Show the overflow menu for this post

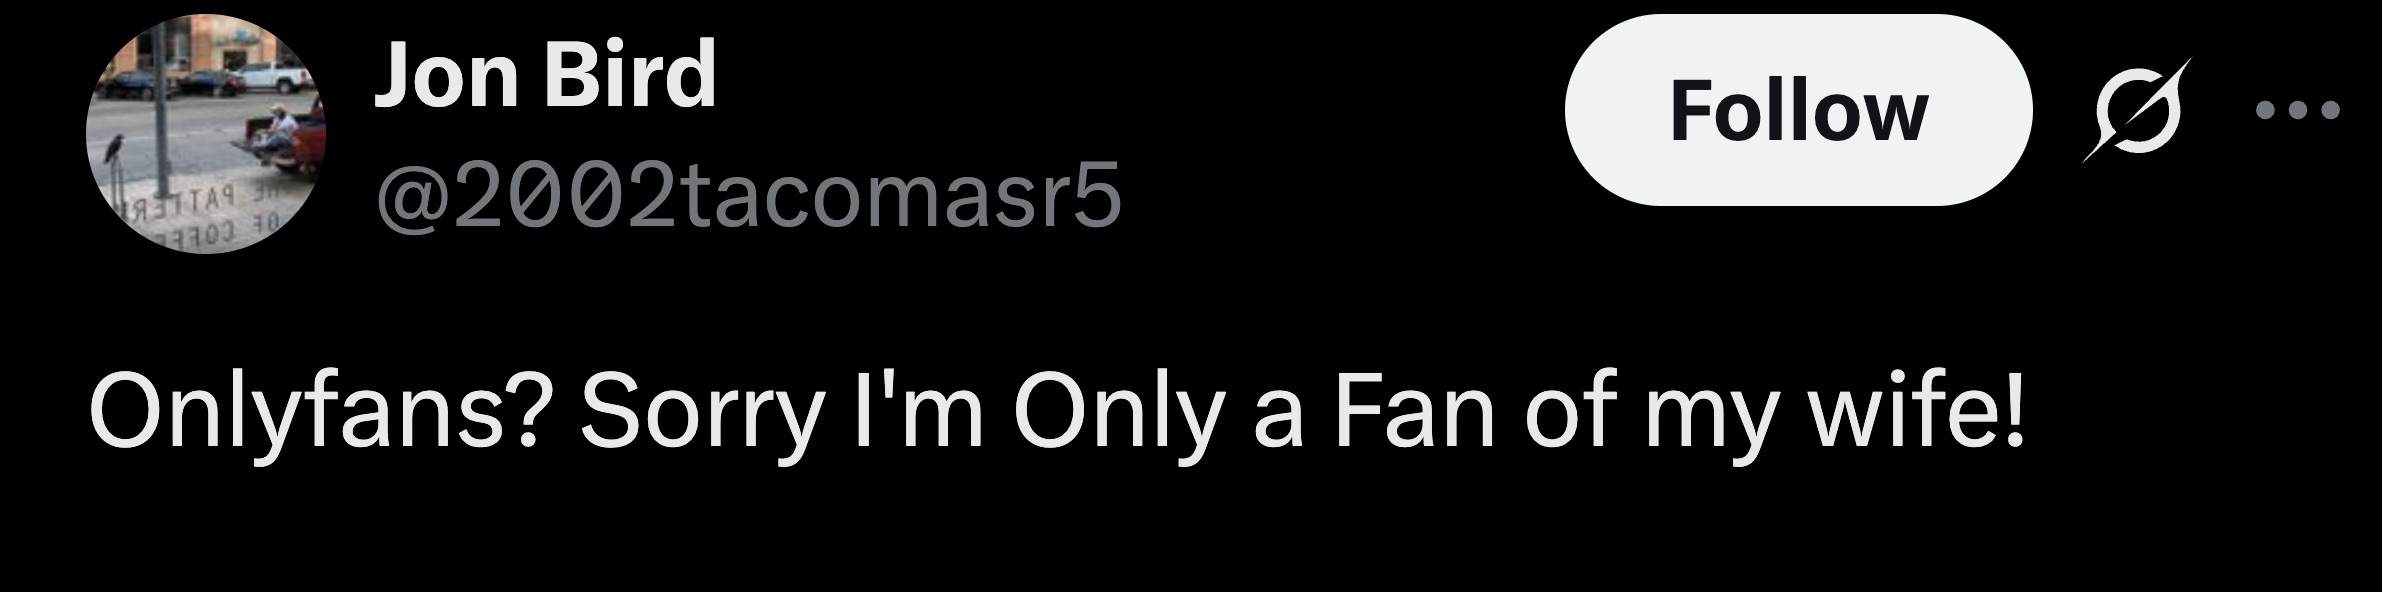click(x=2298, y=110)
